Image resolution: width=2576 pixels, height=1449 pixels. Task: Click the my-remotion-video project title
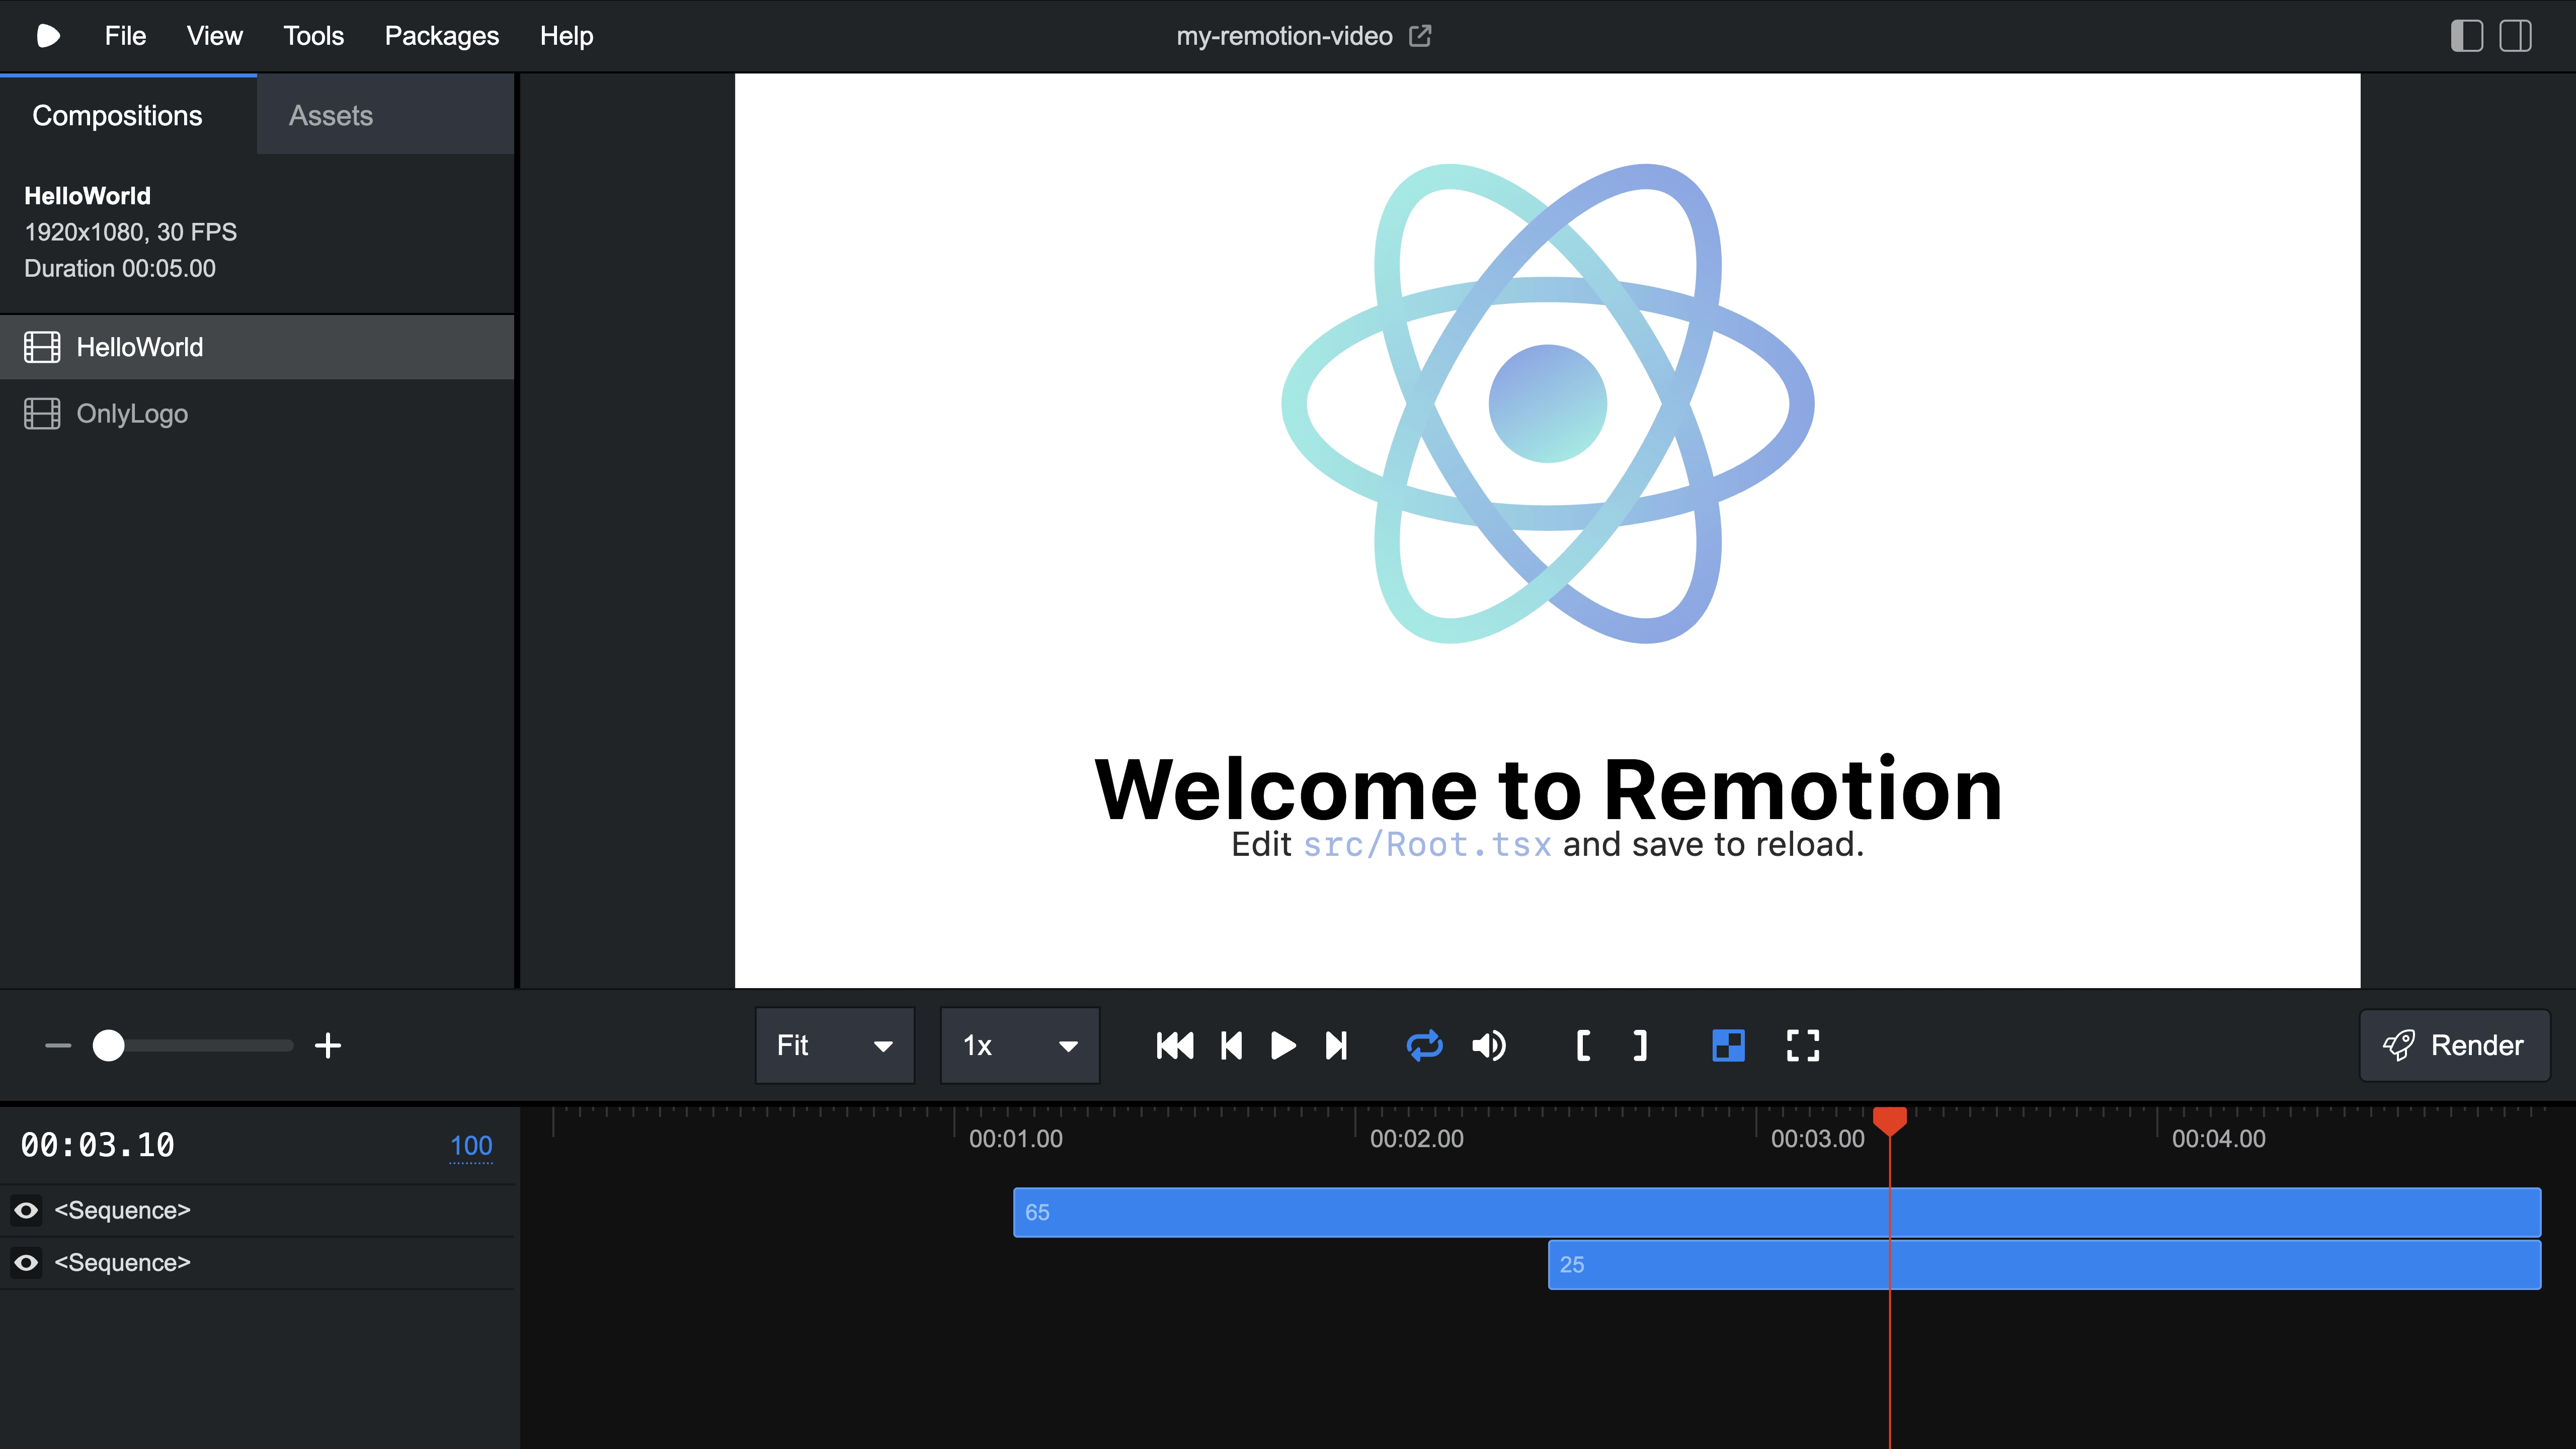(x=1284, y=36)
